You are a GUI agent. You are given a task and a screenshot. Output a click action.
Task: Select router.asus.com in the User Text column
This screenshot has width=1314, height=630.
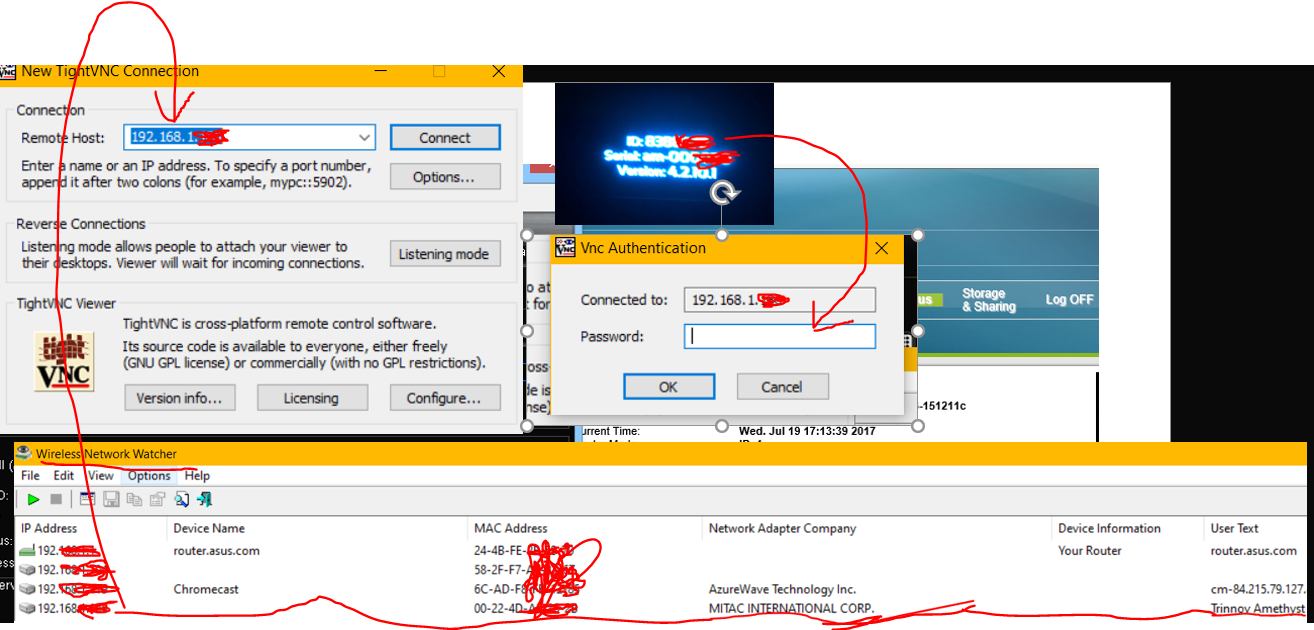(x=1254, y=551)
